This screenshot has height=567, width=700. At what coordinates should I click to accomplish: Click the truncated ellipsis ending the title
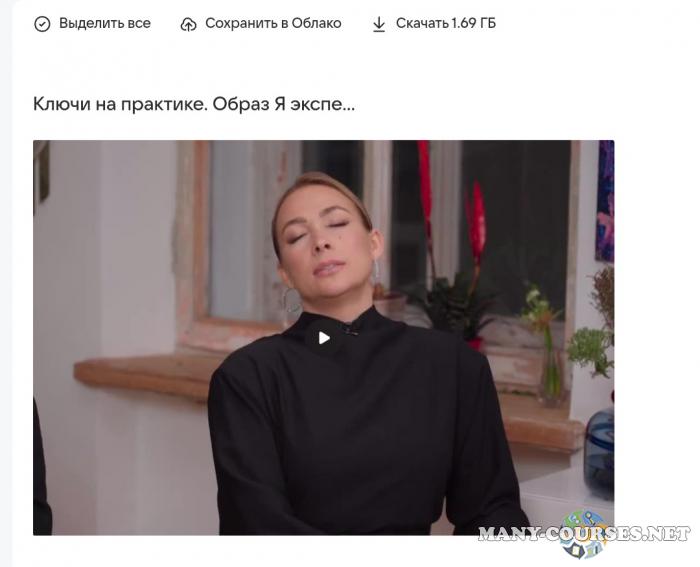pyautogui.click(x=349, y=107)
